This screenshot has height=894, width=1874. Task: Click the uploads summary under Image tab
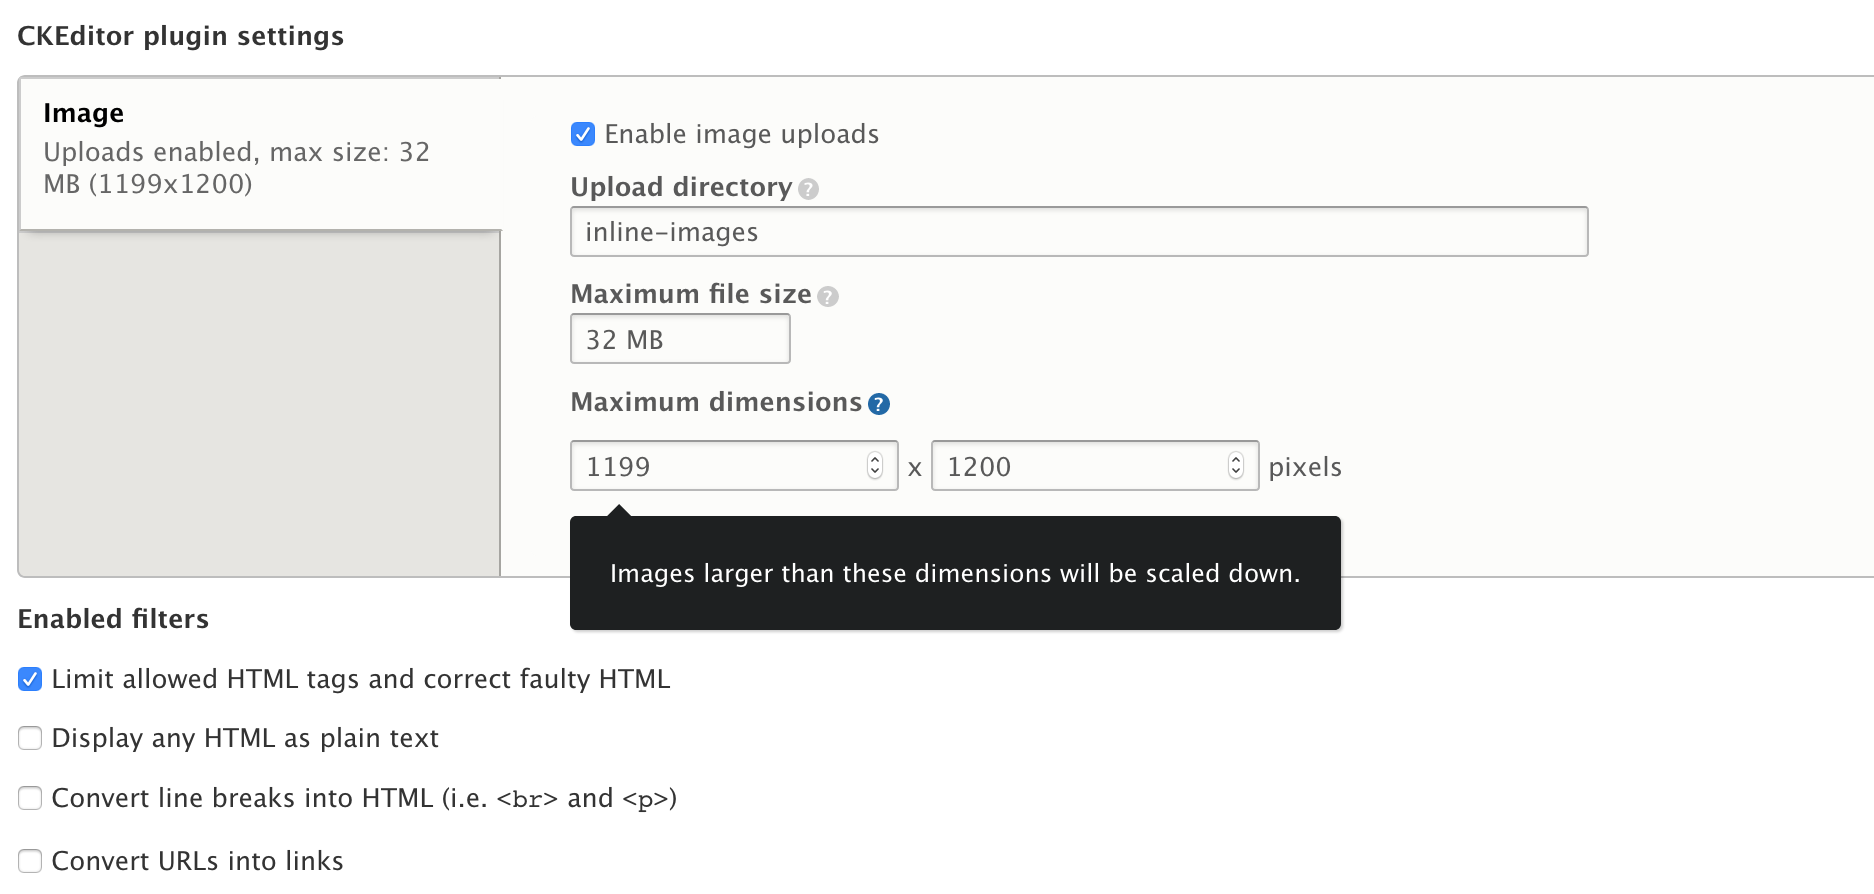click(236, 168)
